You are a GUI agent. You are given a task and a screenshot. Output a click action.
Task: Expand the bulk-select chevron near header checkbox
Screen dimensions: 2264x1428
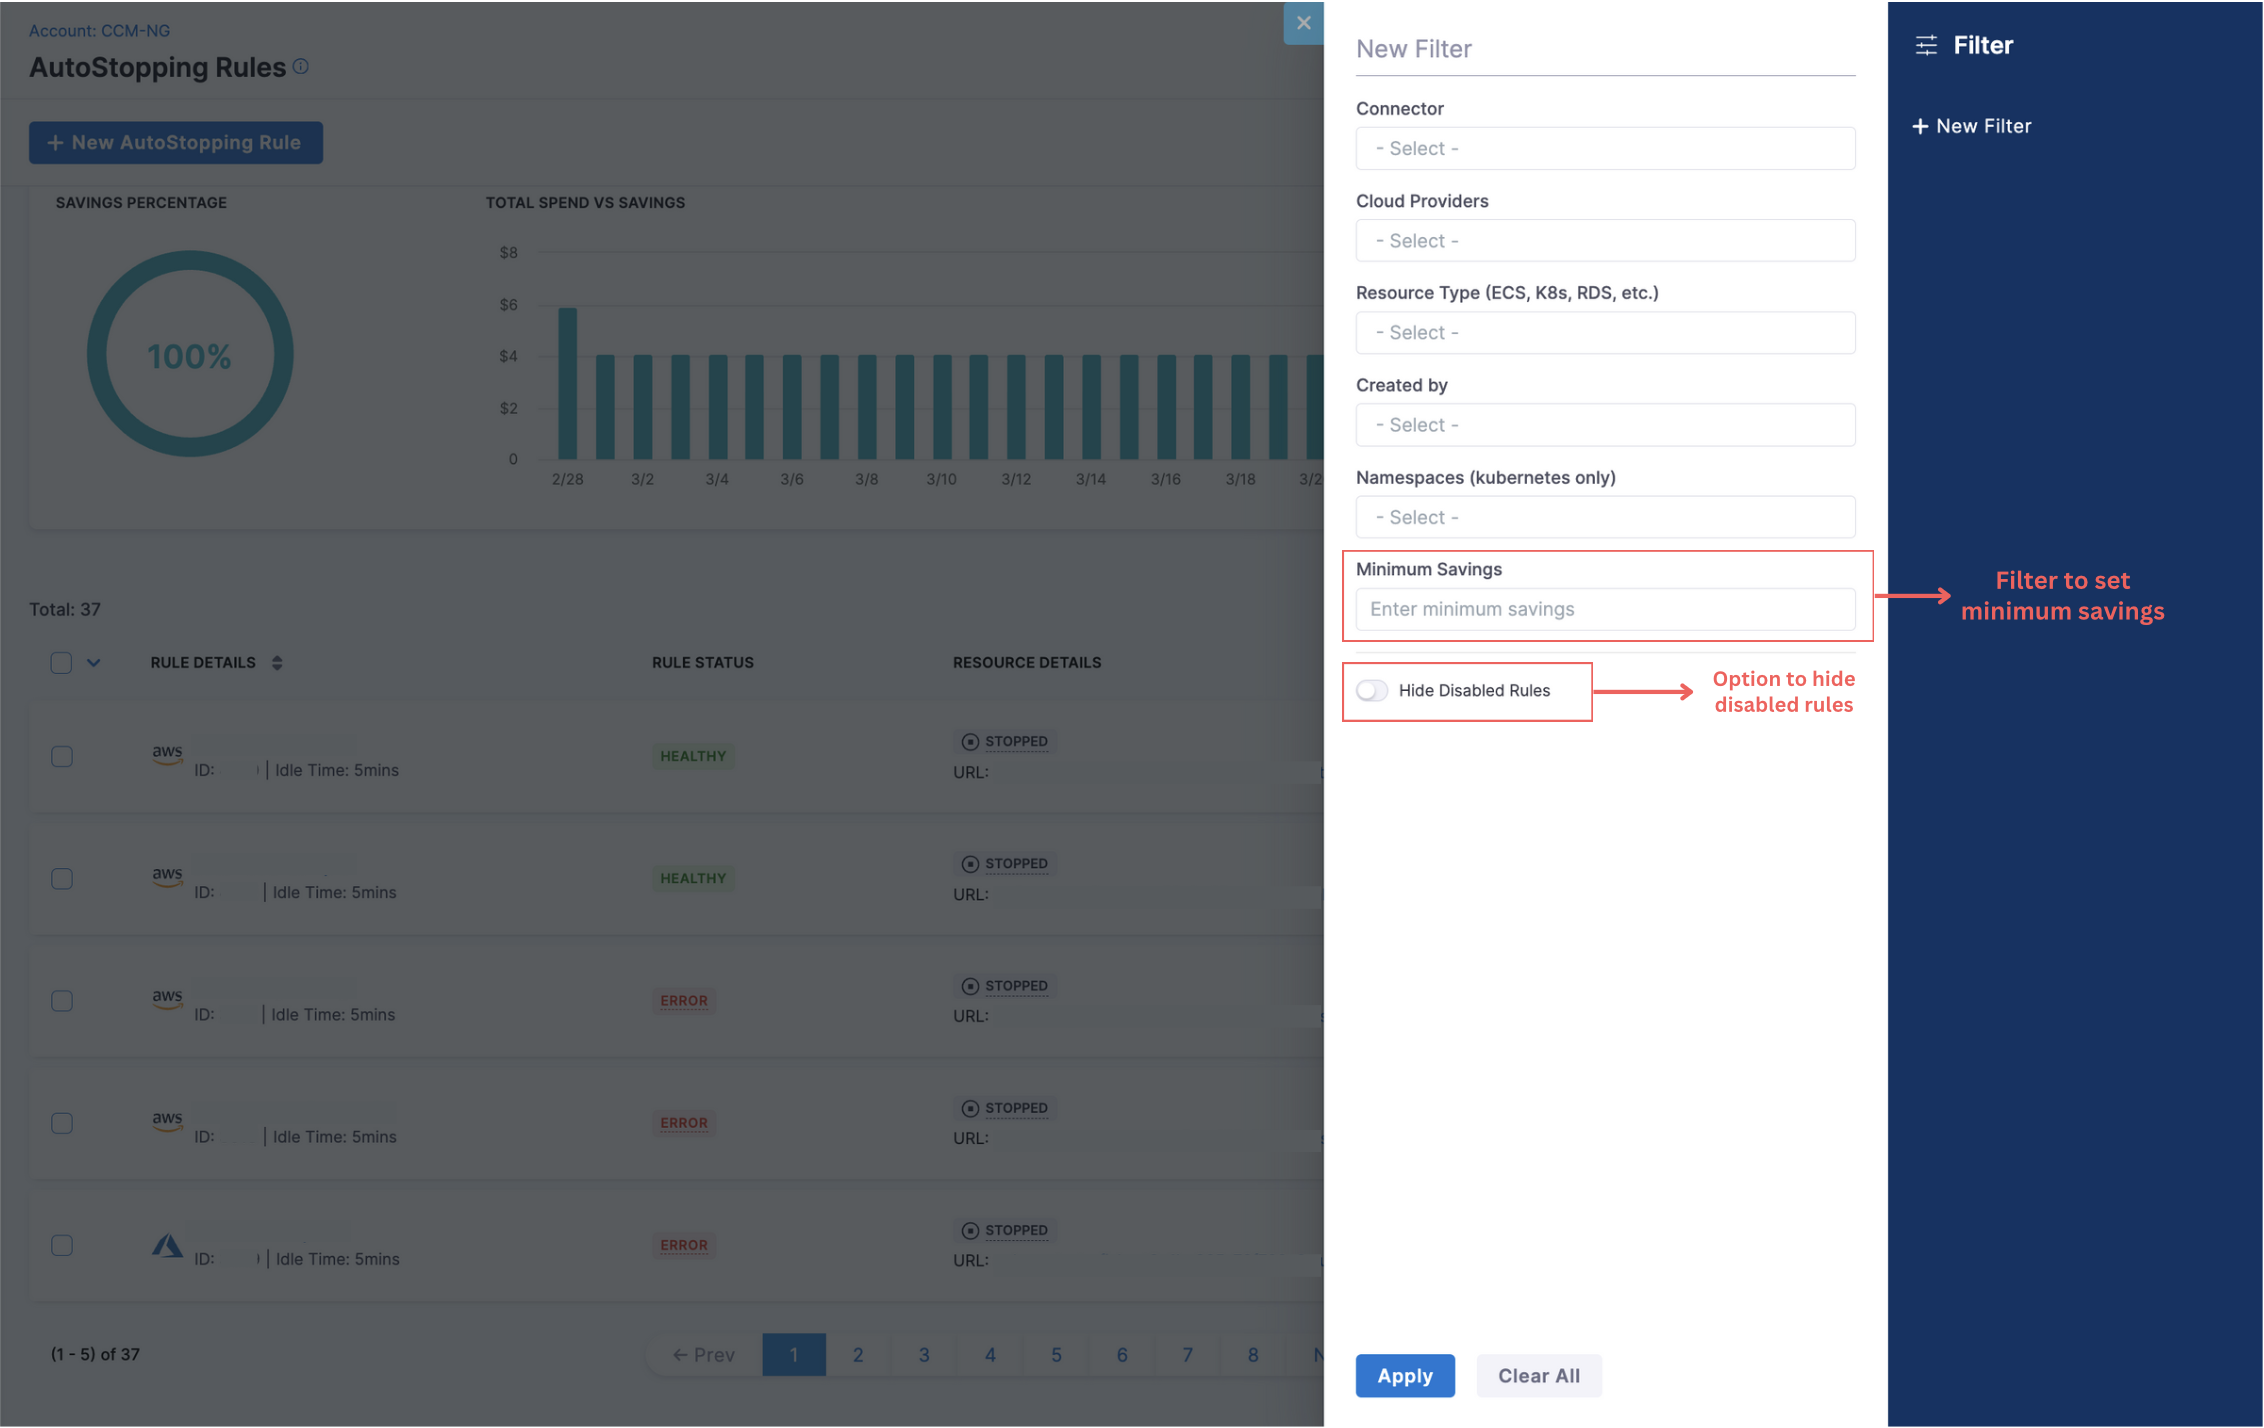click(x=94, y=662)
